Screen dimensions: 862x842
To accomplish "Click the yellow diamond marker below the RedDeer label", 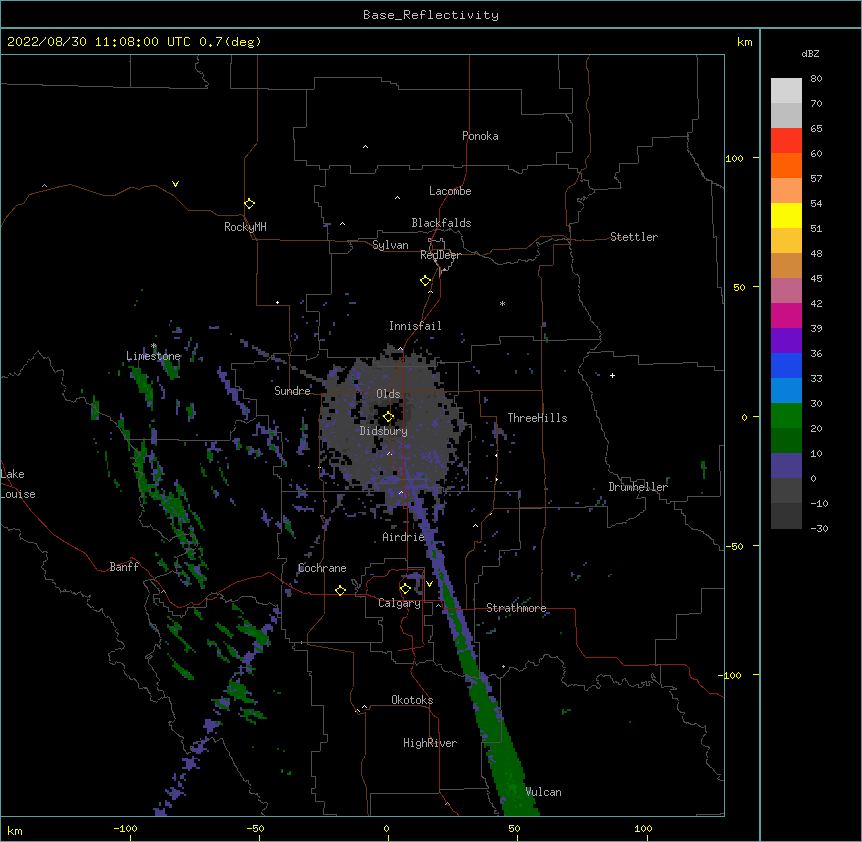I will 425,281.
